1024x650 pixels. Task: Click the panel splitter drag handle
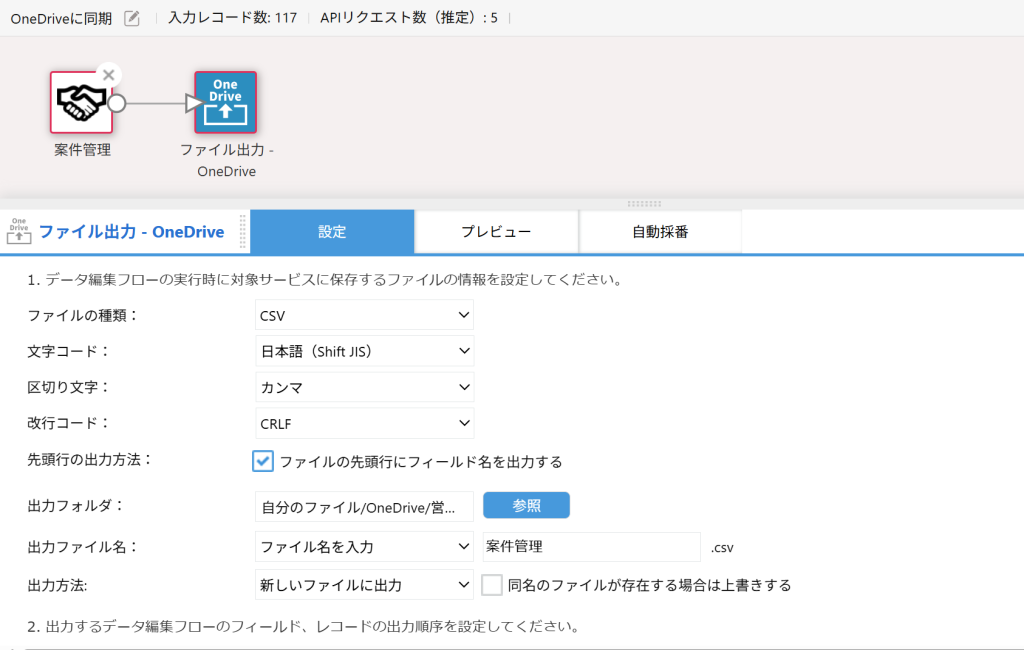click(644, 204)
